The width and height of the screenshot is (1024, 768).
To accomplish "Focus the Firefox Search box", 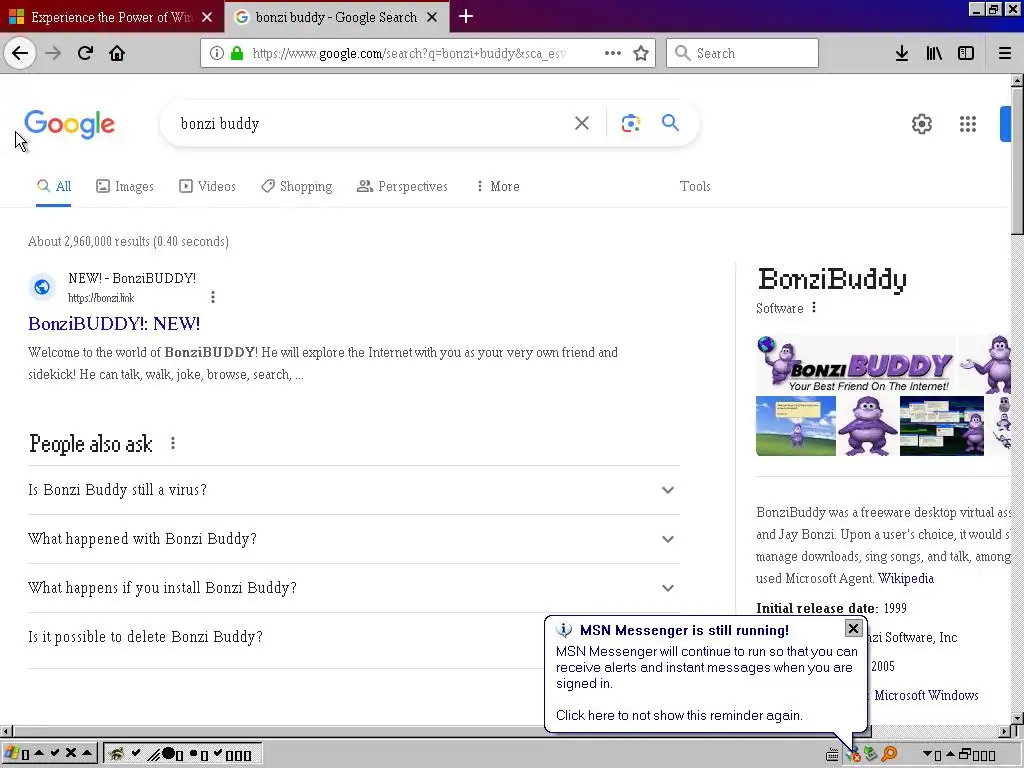I will pyautogui.click(x=743, y=53).
